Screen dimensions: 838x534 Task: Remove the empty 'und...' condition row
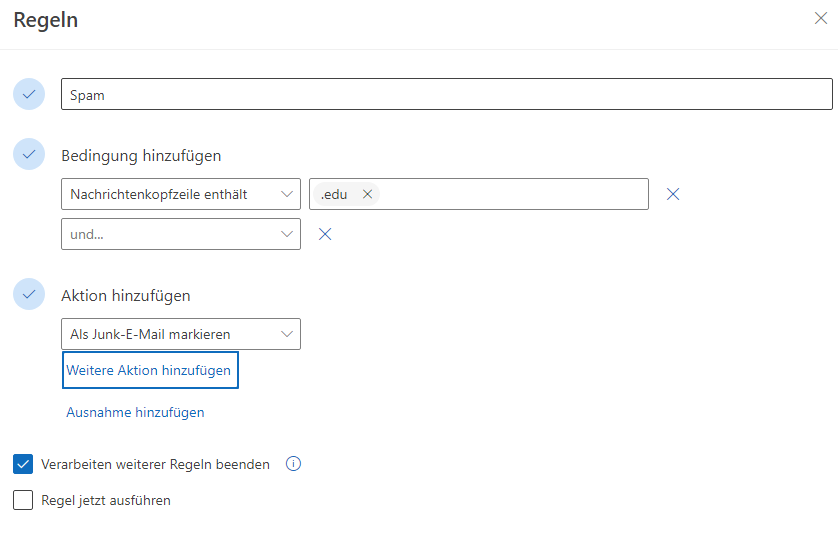click(x=324, y=234)
